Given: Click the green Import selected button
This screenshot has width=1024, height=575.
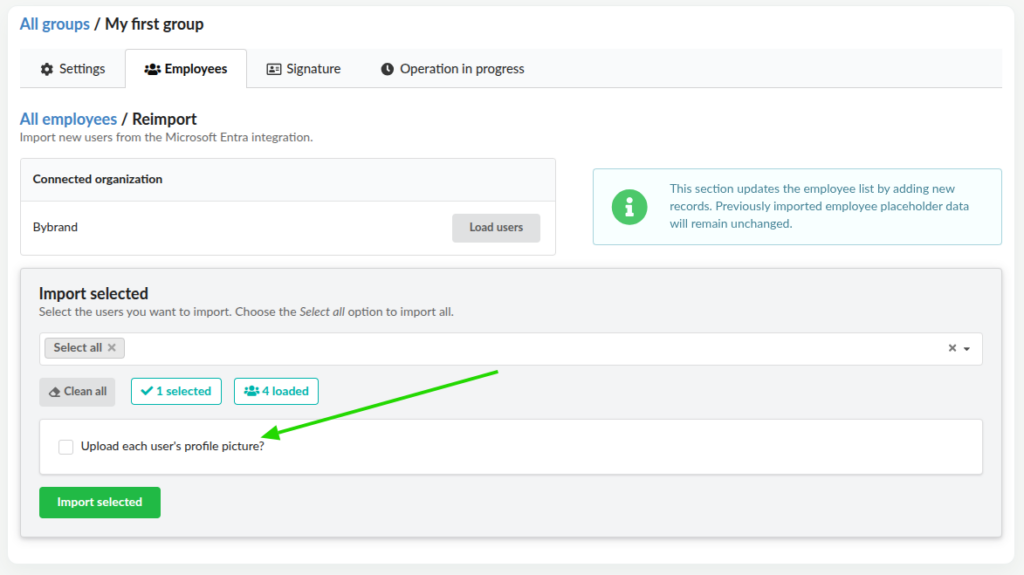Looking at the screenshot, I should 100,502.
